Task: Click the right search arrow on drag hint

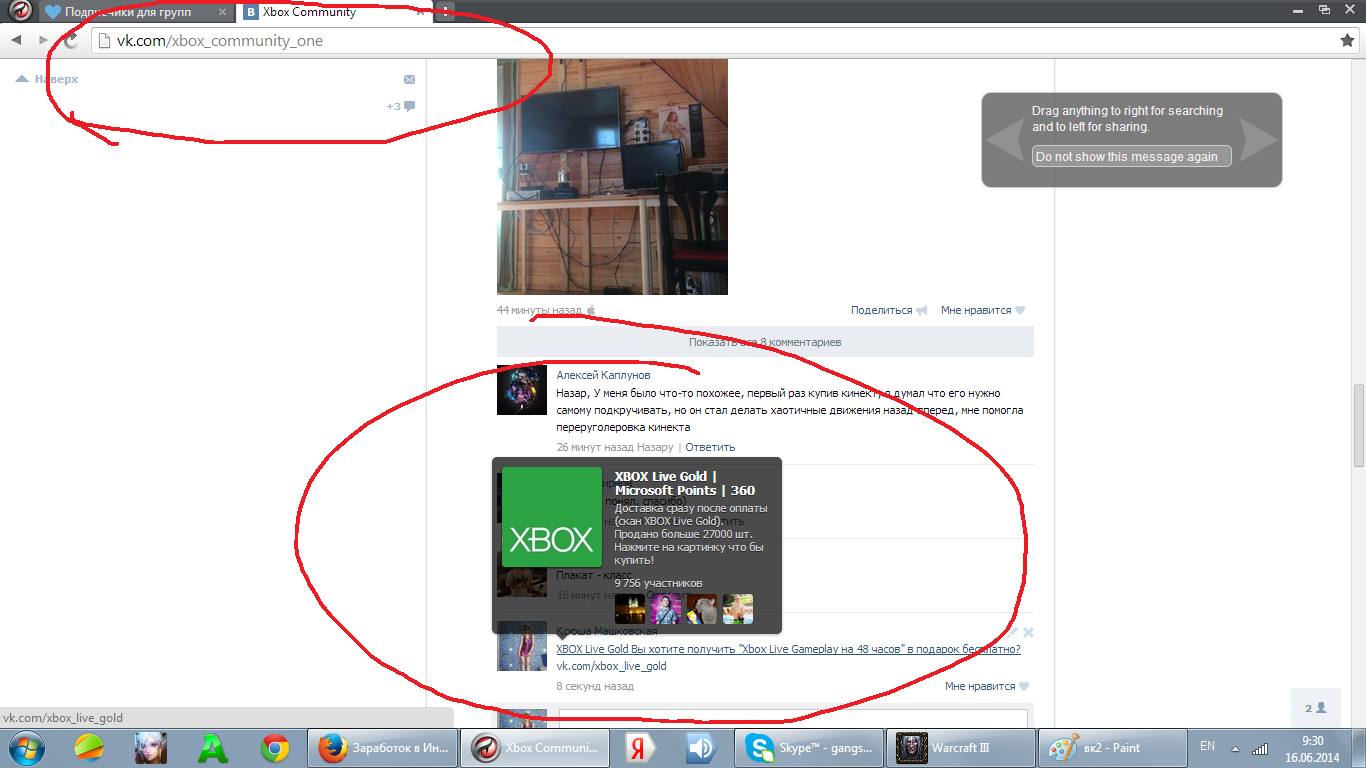Action: pyautogui.click(x=1258, y=140)
